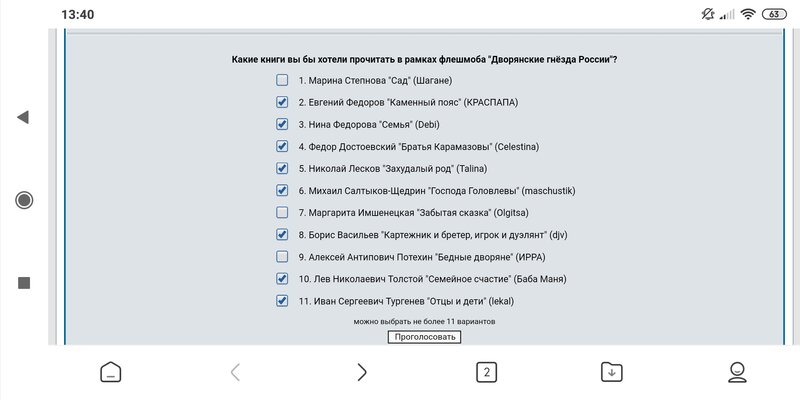Tap the Android home circle button
Viewport: 800px width, 400px height.
[24, 200]
